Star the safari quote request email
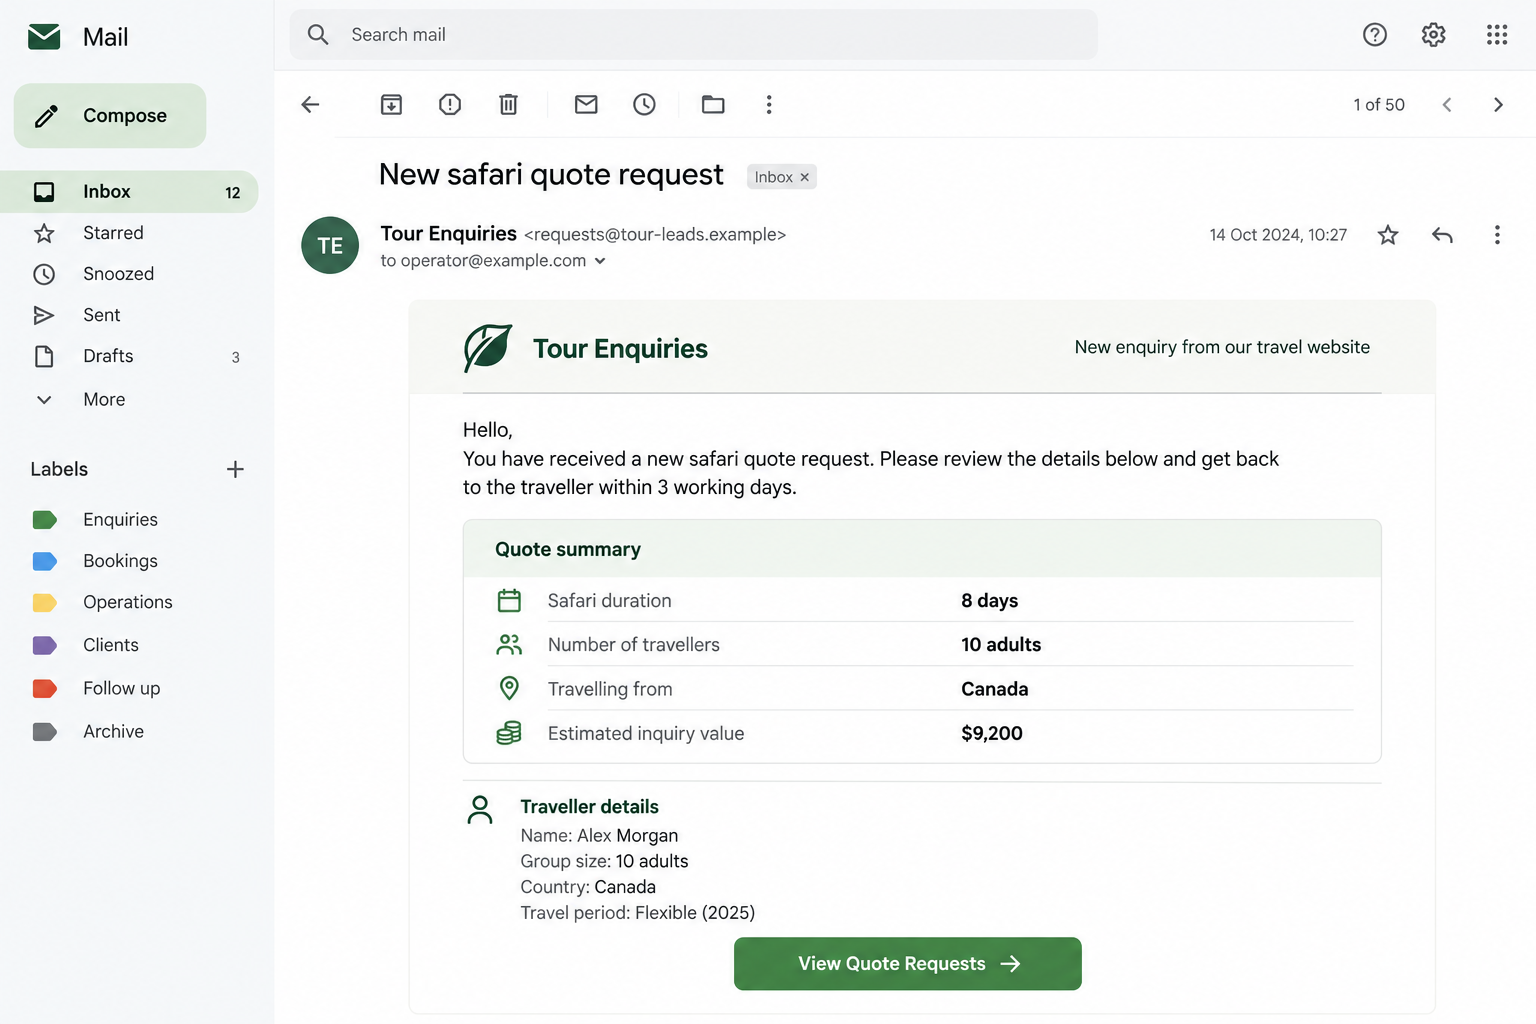Viewport: 1536px width, 1024px height. click(x=1388, y=235)
